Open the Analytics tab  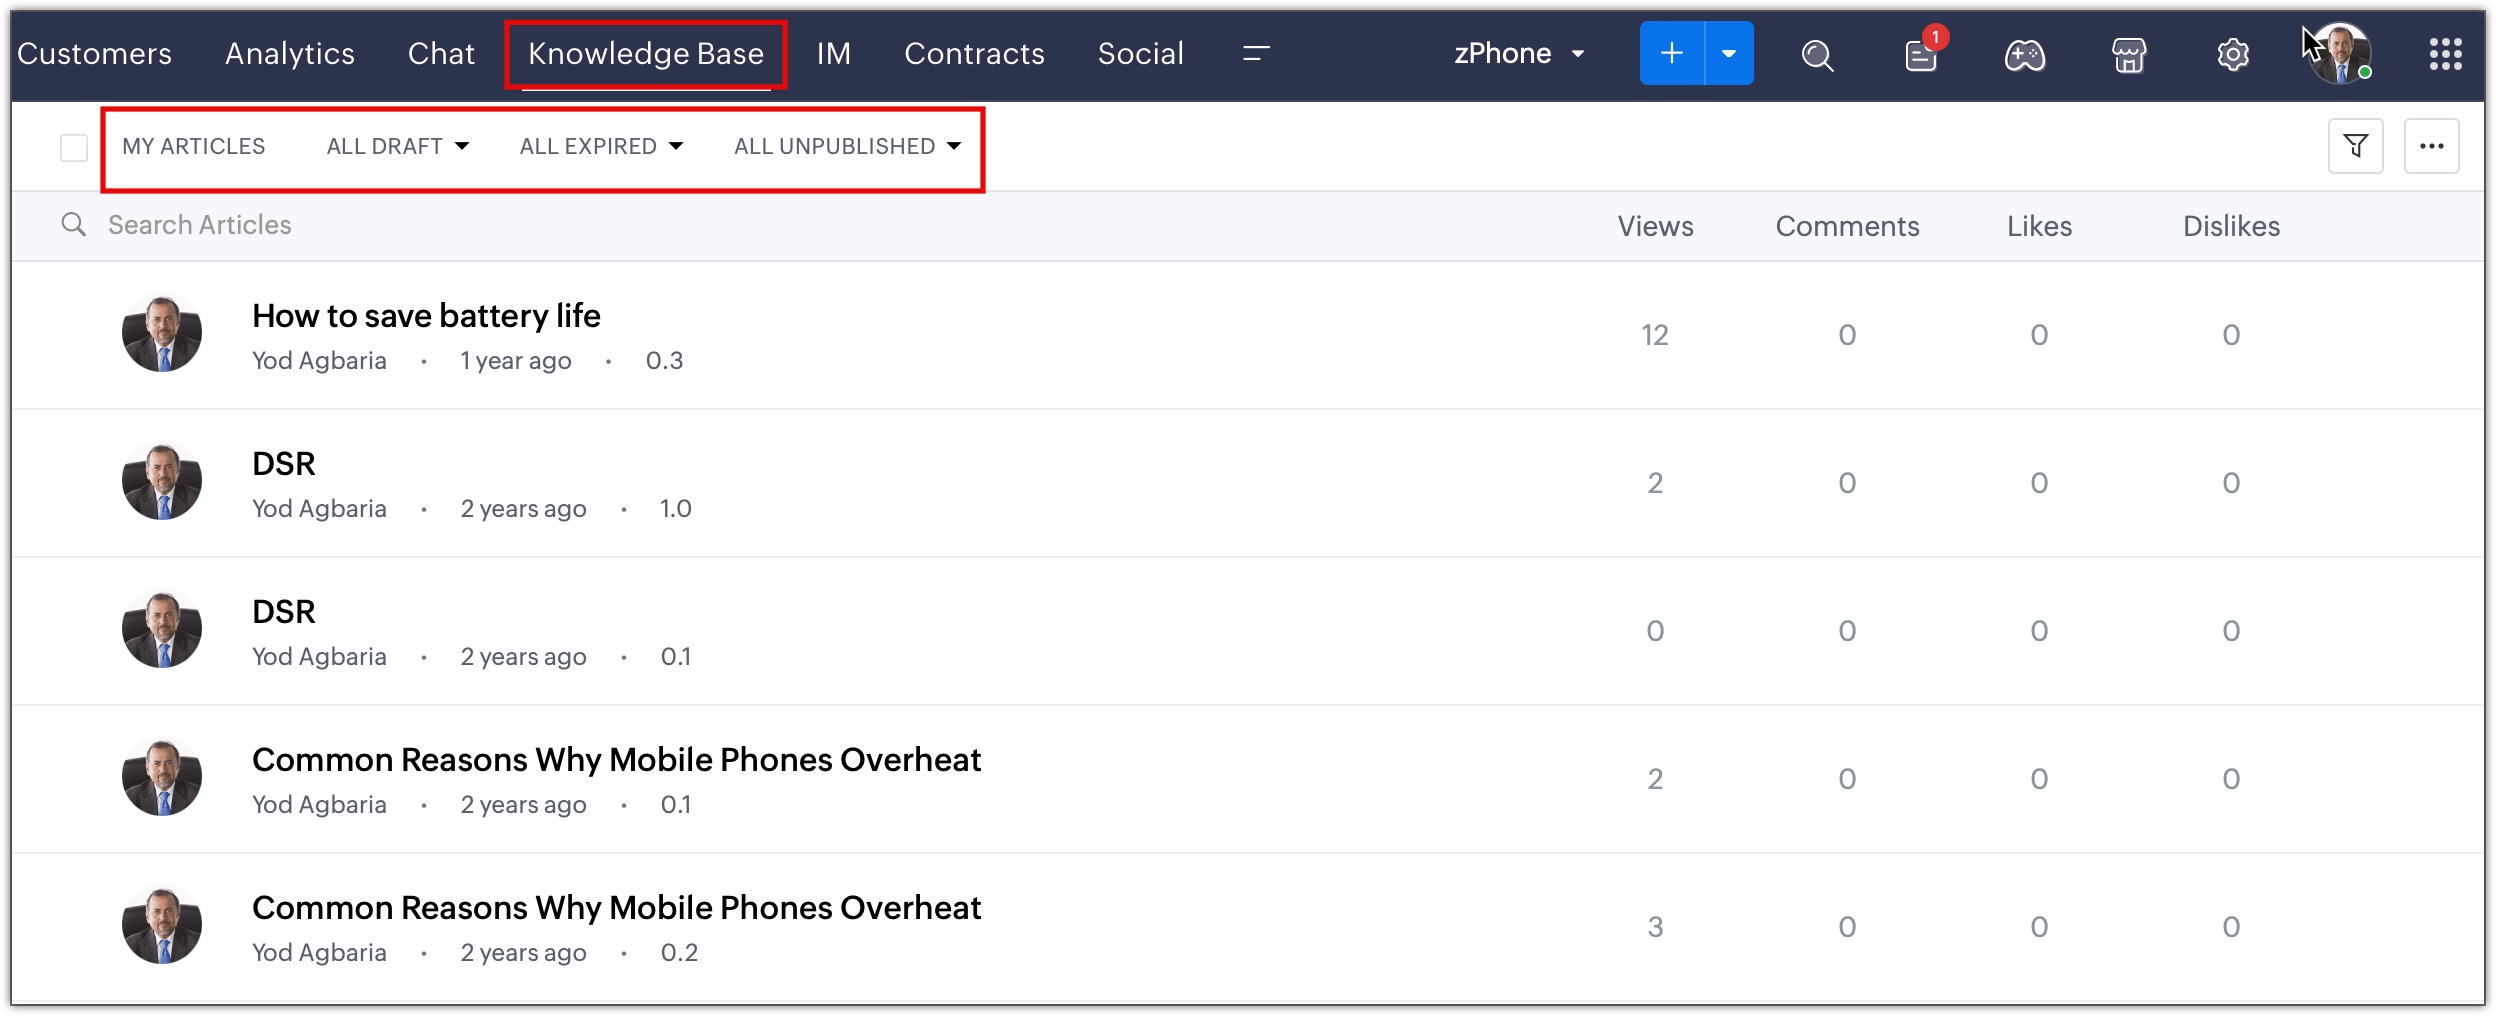pyautogui.click(x=290, y=54)
